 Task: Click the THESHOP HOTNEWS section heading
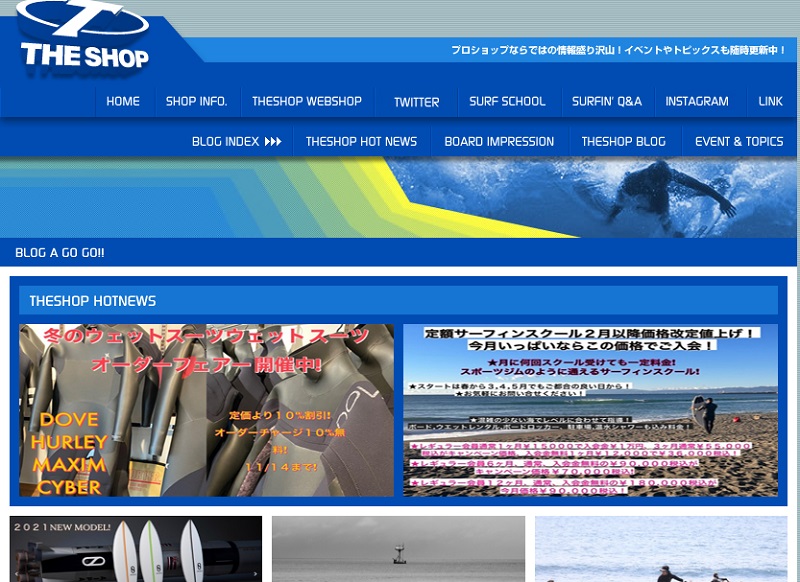coord(92,301)
